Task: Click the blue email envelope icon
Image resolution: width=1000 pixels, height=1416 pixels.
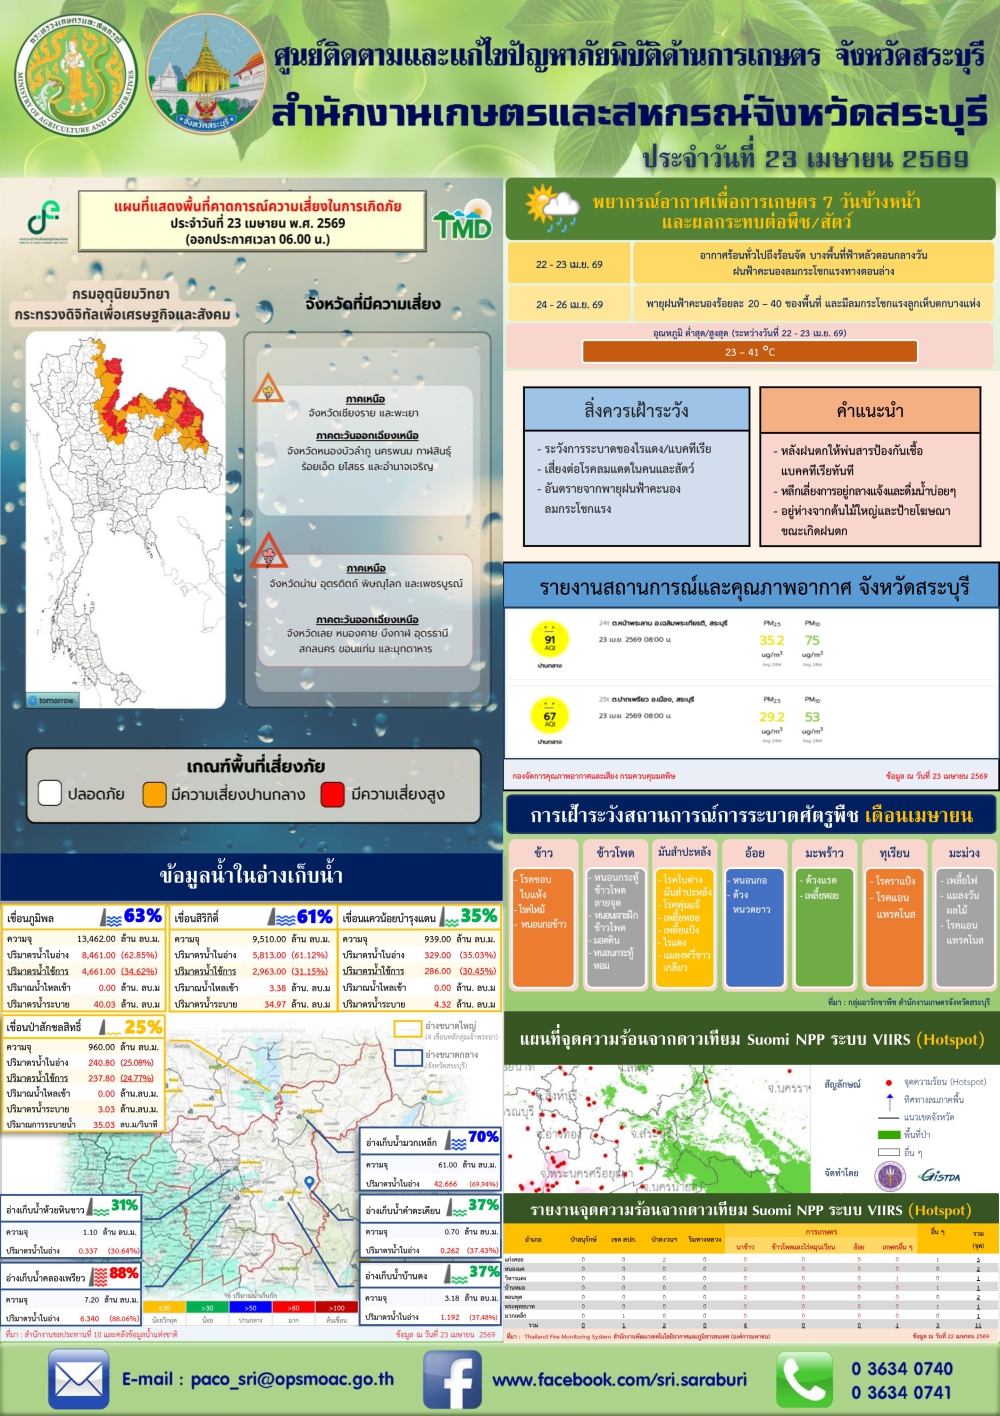Action: click(78, 1380)
